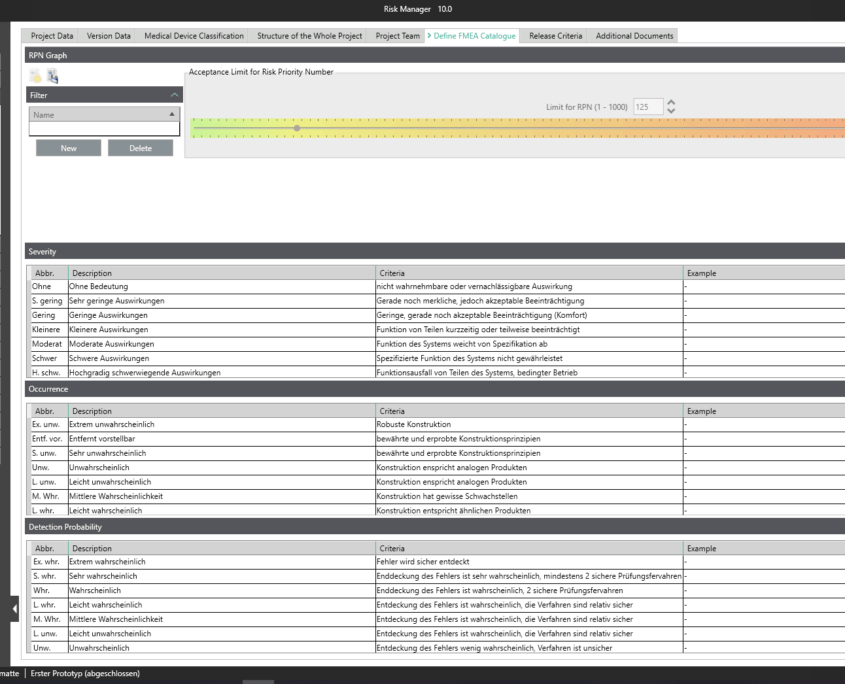Viewport: 845px width, 684px height.
Task: Click the Filter name input field
Action: [104, 129]
